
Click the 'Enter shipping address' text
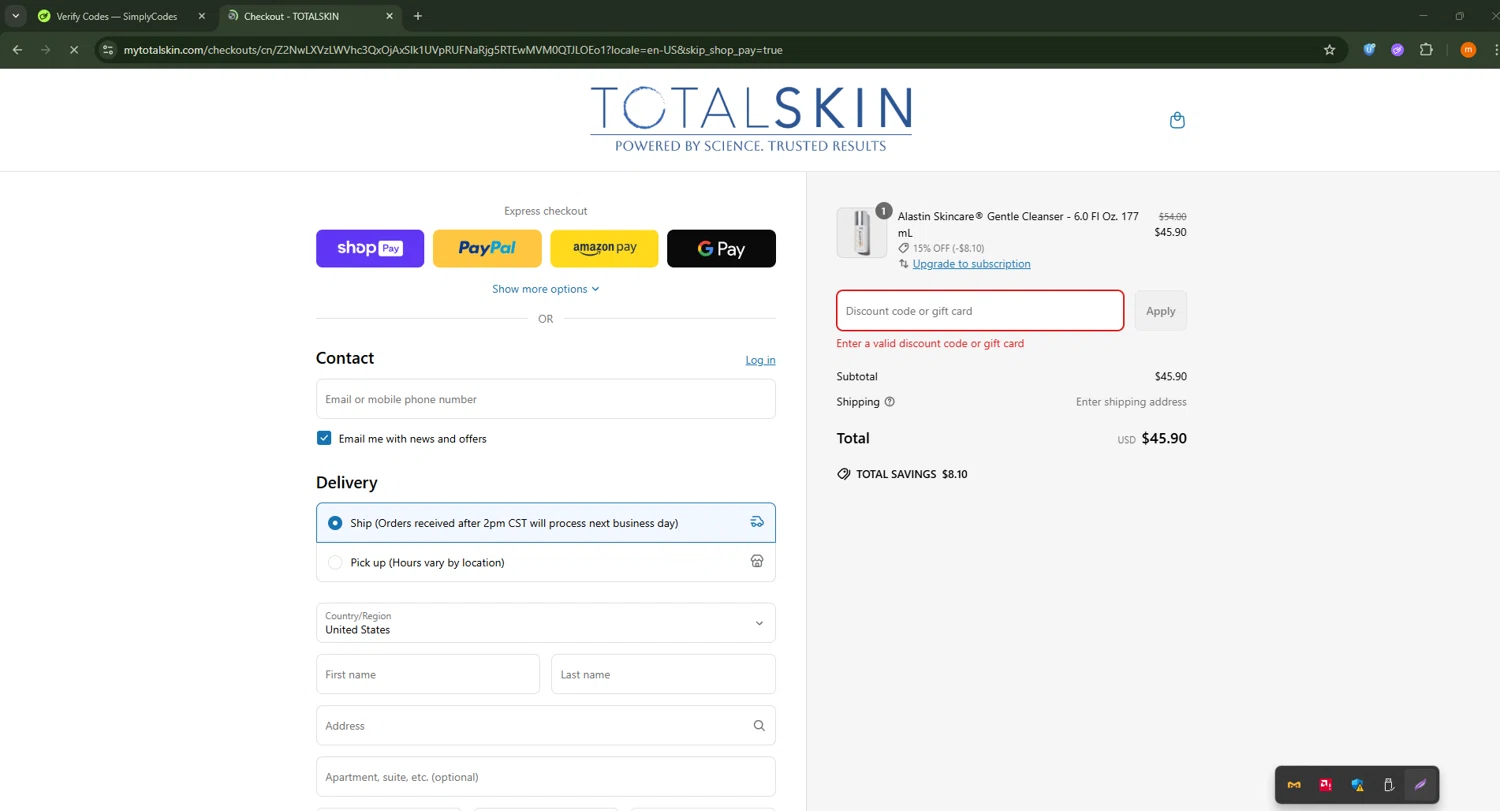point(1131,402)
